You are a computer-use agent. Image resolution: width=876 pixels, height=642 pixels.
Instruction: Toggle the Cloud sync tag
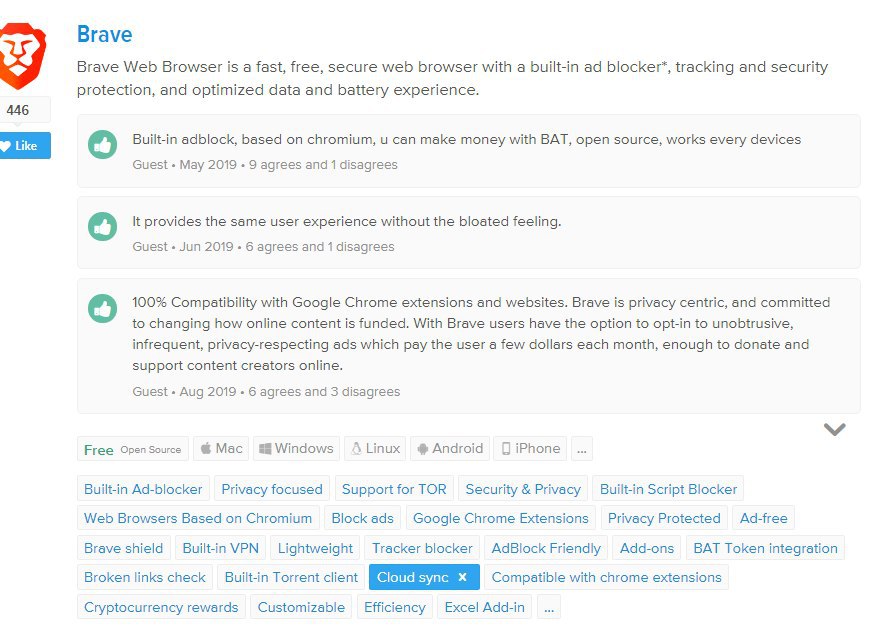coord(413,577)
